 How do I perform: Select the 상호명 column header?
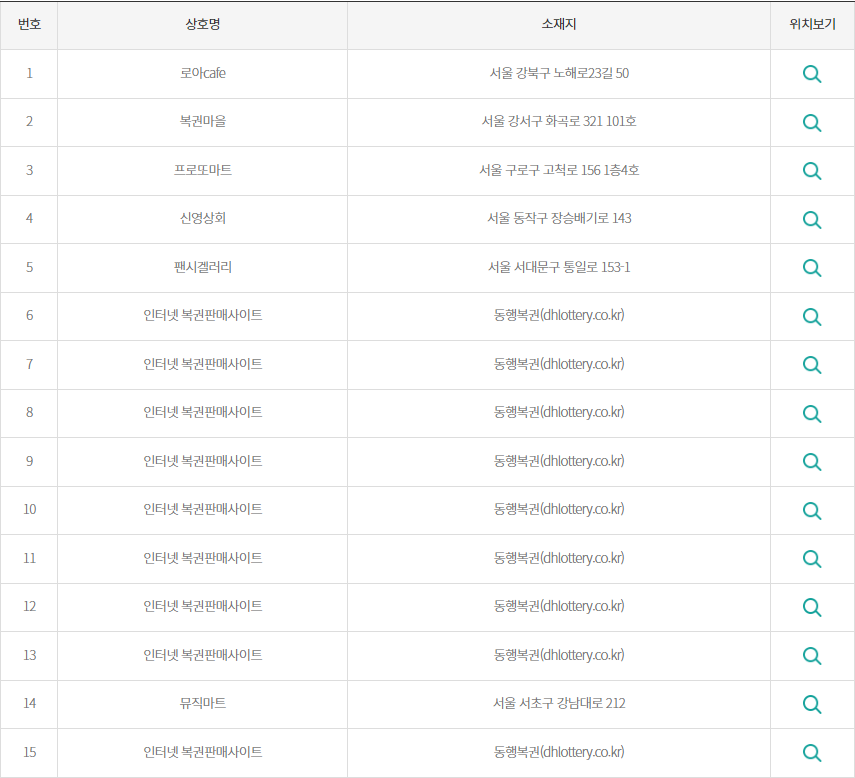[201, 25]
